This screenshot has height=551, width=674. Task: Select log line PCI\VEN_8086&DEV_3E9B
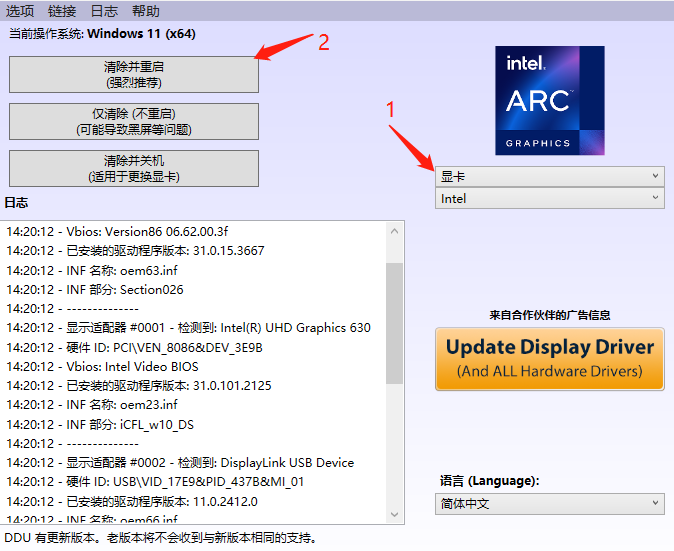(134, 347)
